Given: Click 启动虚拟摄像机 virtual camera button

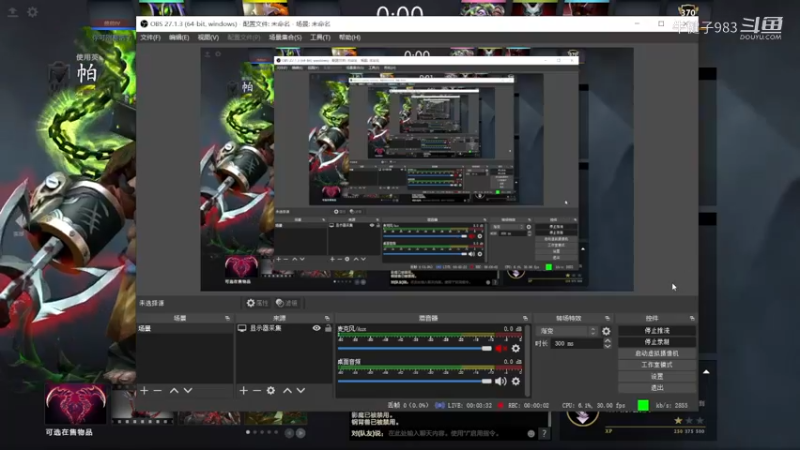Looking at the screenshot, I should pos(657,353).
